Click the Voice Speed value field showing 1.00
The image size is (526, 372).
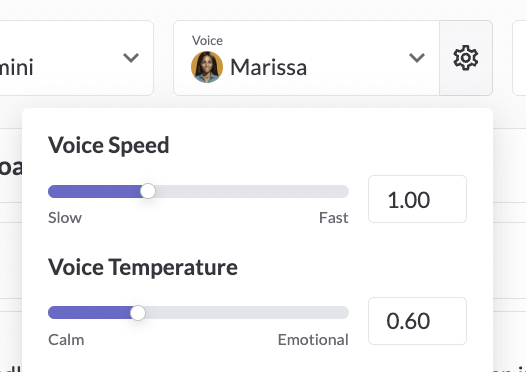click(417, 199)
